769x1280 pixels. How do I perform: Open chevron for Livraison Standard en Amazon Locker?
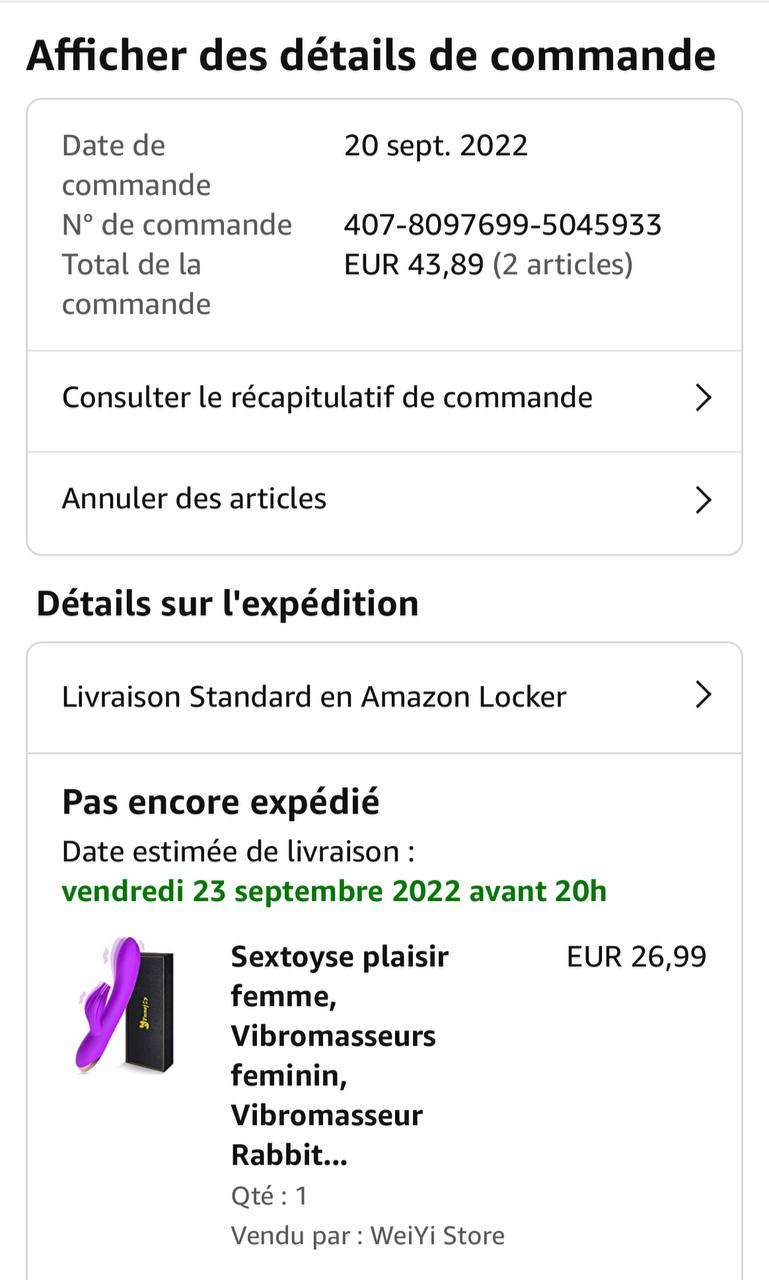click(x=703, y=696)
